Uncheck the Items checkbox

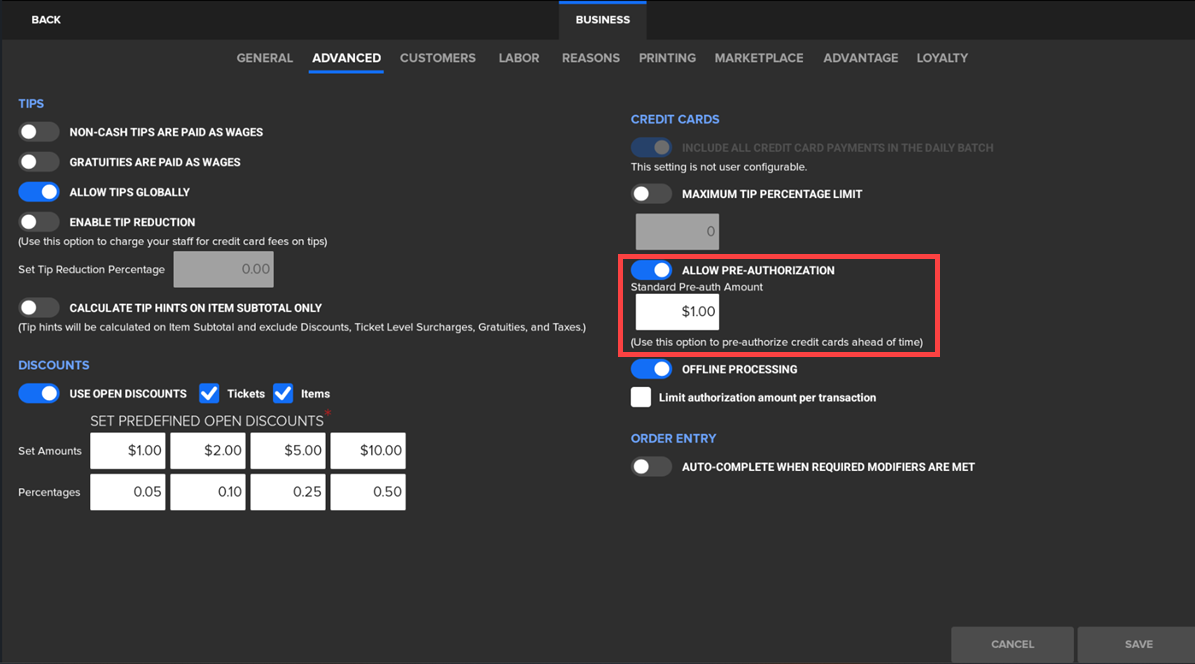click(x=284, y=394)
